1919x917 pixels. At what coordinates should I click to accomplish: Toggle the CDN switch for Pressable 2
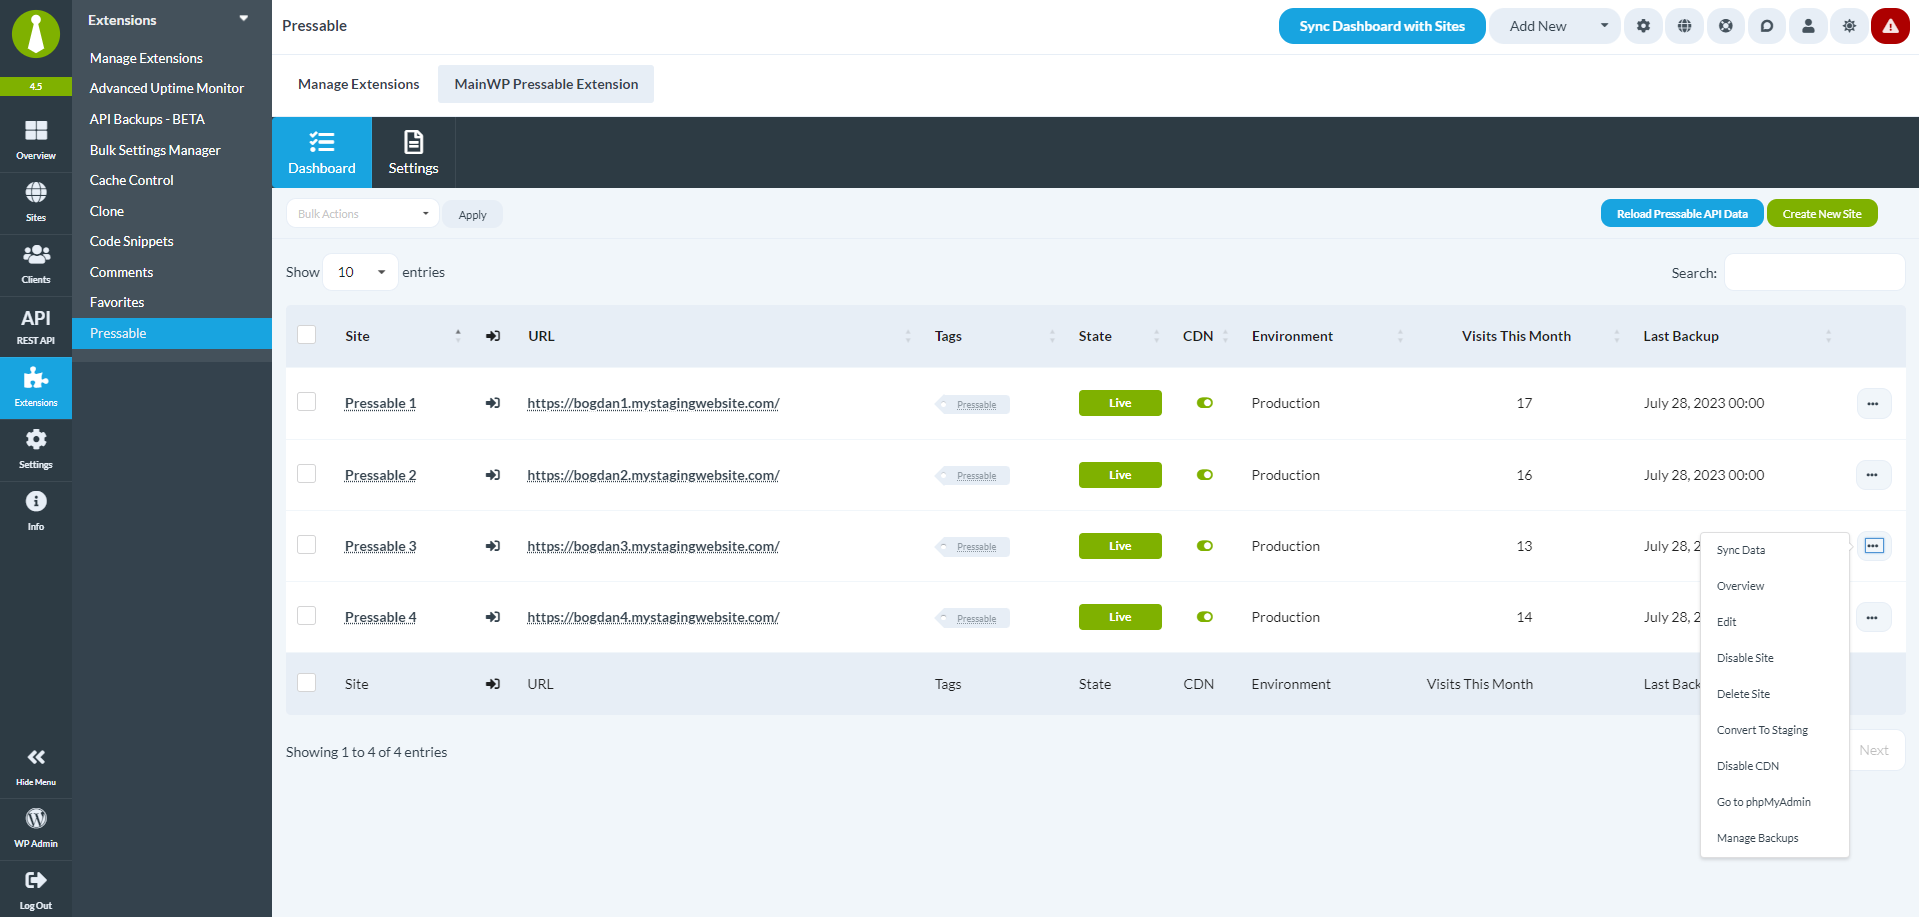pyautogui.click(x=1205, y=475)
